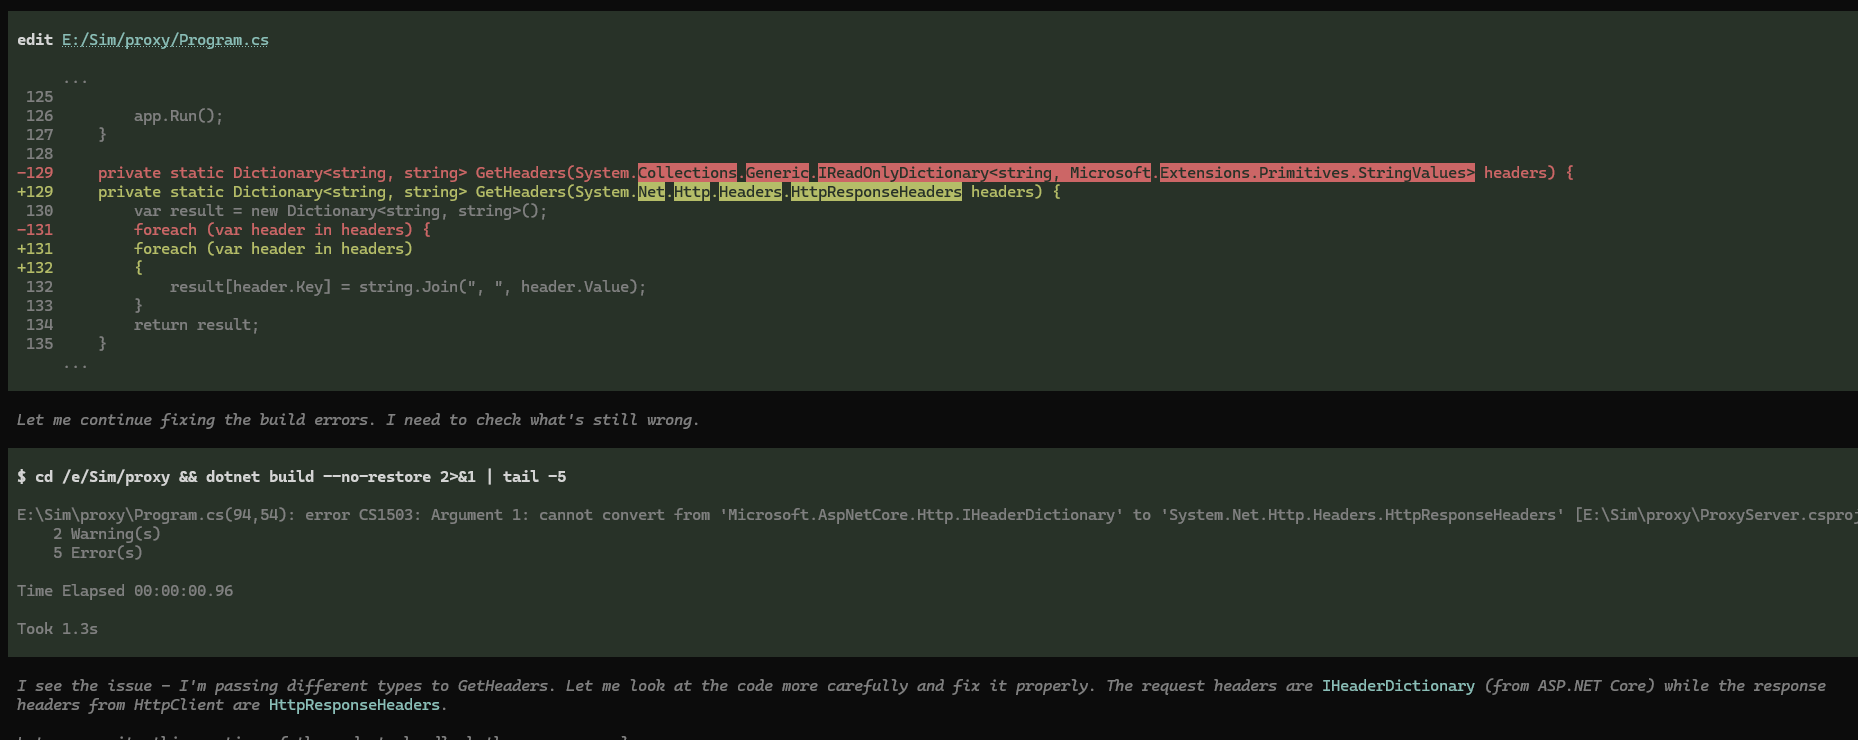Click the added line marker "+132"
The image size is (1858, 740).
[35, 268]
